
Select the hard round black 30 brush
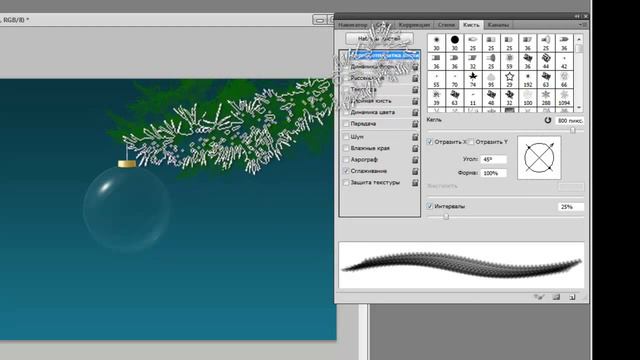tap(455, 42)
